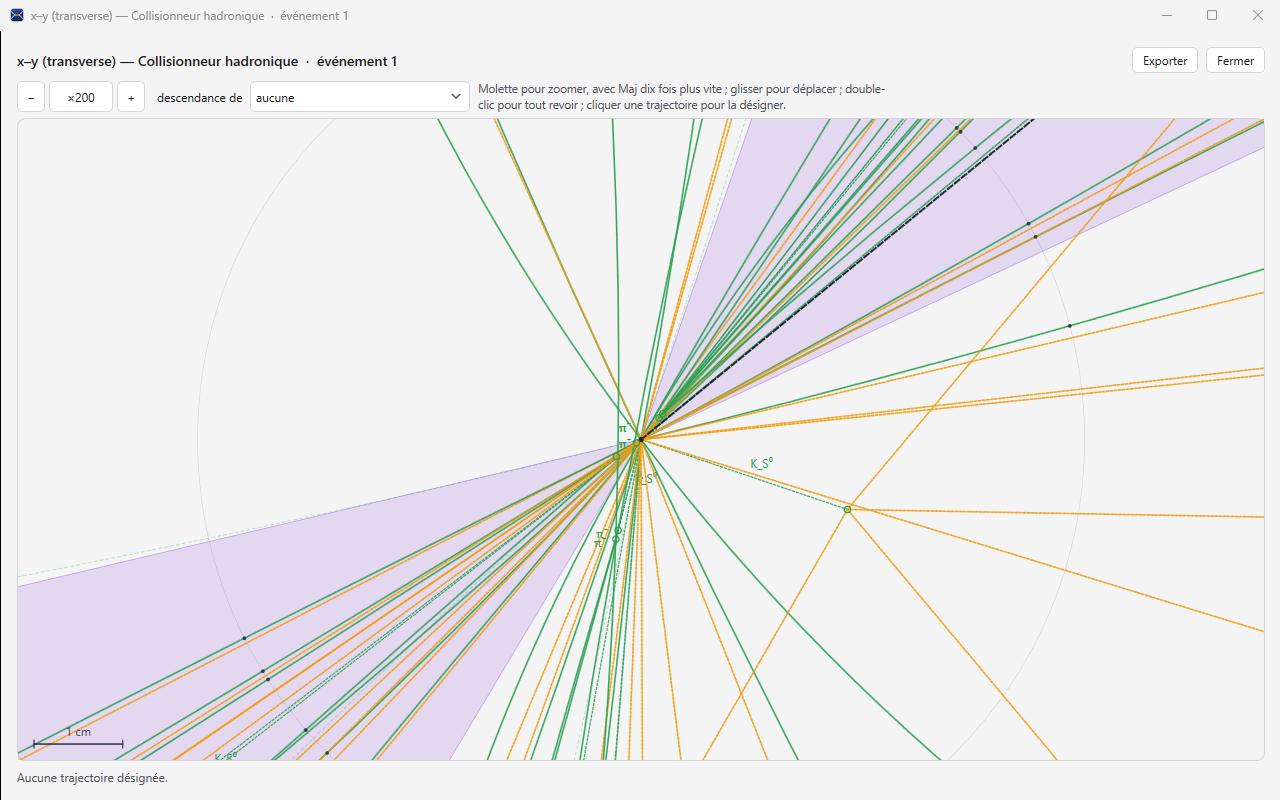
Task: Zoom out with the minus button
Action: click(x=31, y=98)
